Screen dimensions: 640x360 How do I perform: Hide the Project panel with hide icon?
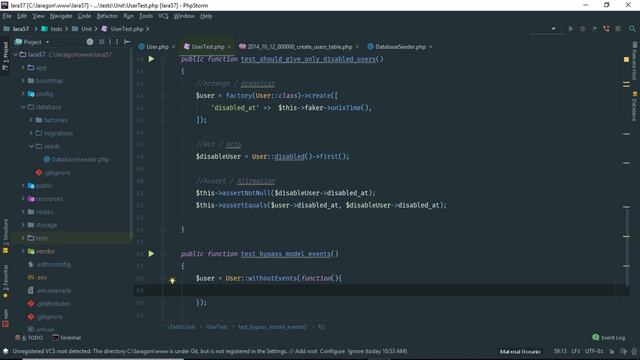point(127,42)
